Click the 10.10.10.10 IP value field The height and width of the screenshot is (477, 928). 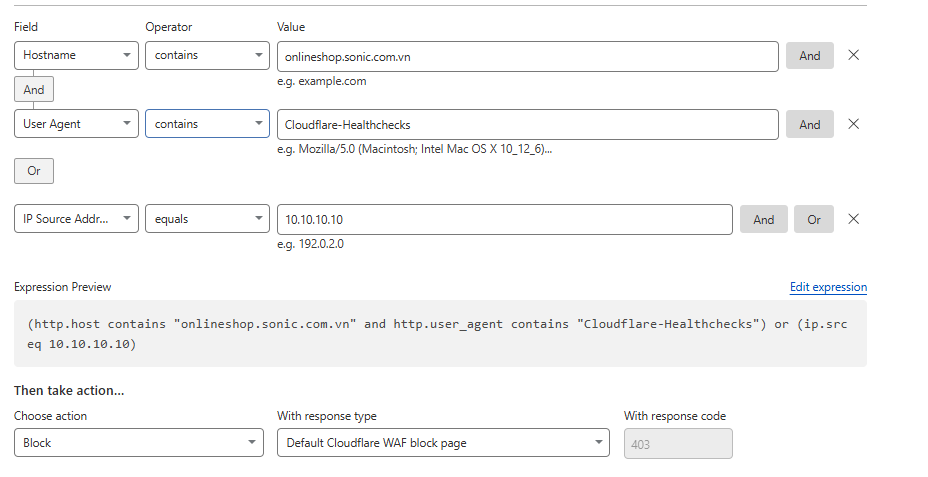coord(504,220)
